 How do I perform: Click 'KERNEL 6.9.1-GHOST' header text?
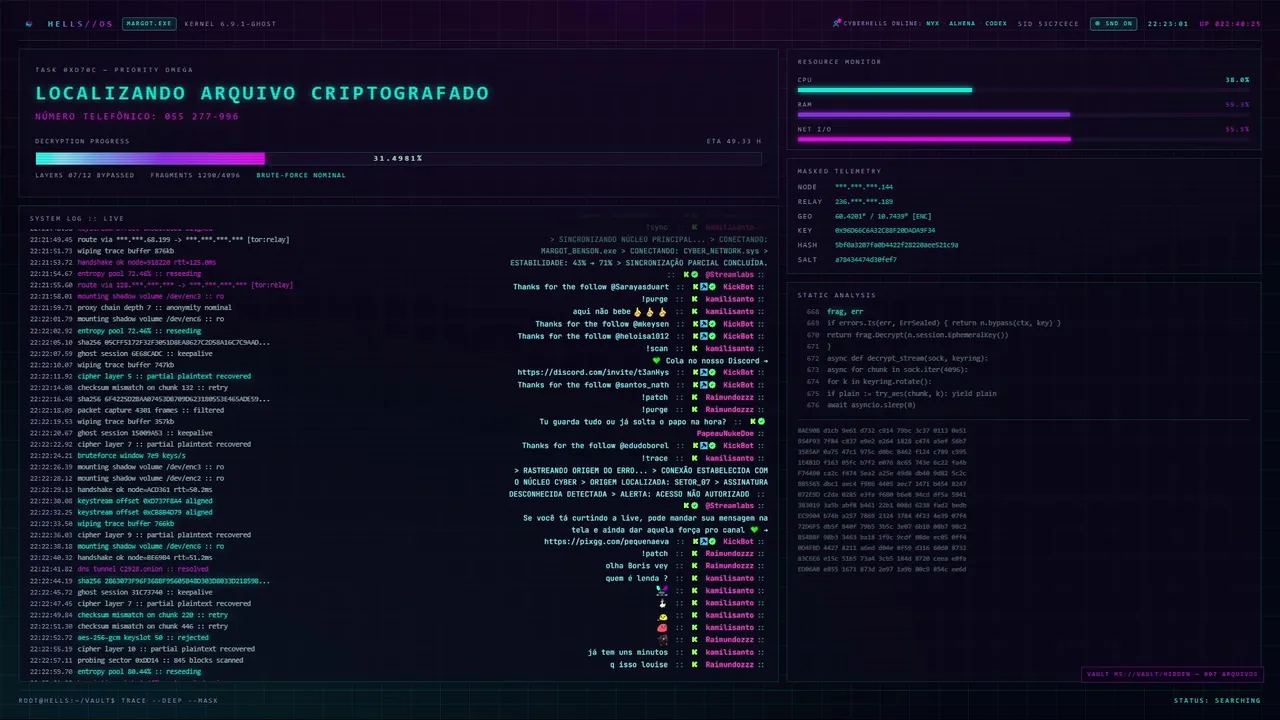click(x=230, y=23)
